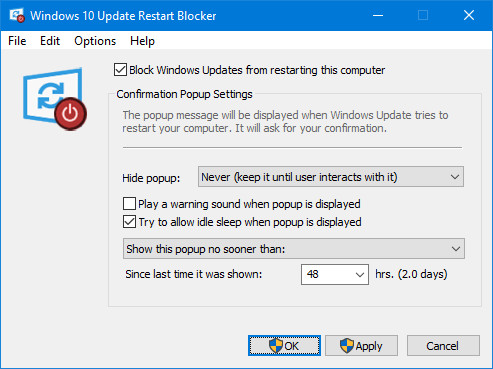
Task: Open the Edit menu
Action: 50,41
